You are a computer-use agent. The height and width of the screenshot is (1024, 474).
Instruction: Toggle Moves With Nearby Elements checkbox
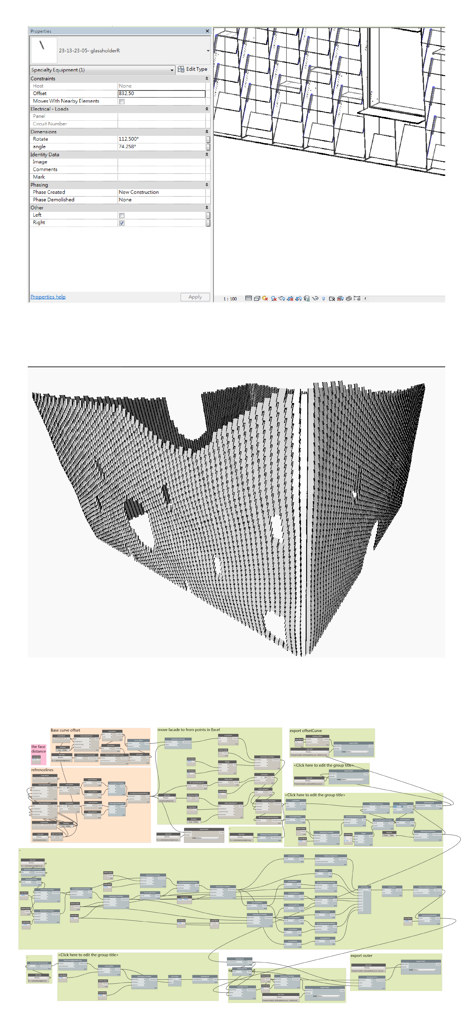(x=121, y=101)
